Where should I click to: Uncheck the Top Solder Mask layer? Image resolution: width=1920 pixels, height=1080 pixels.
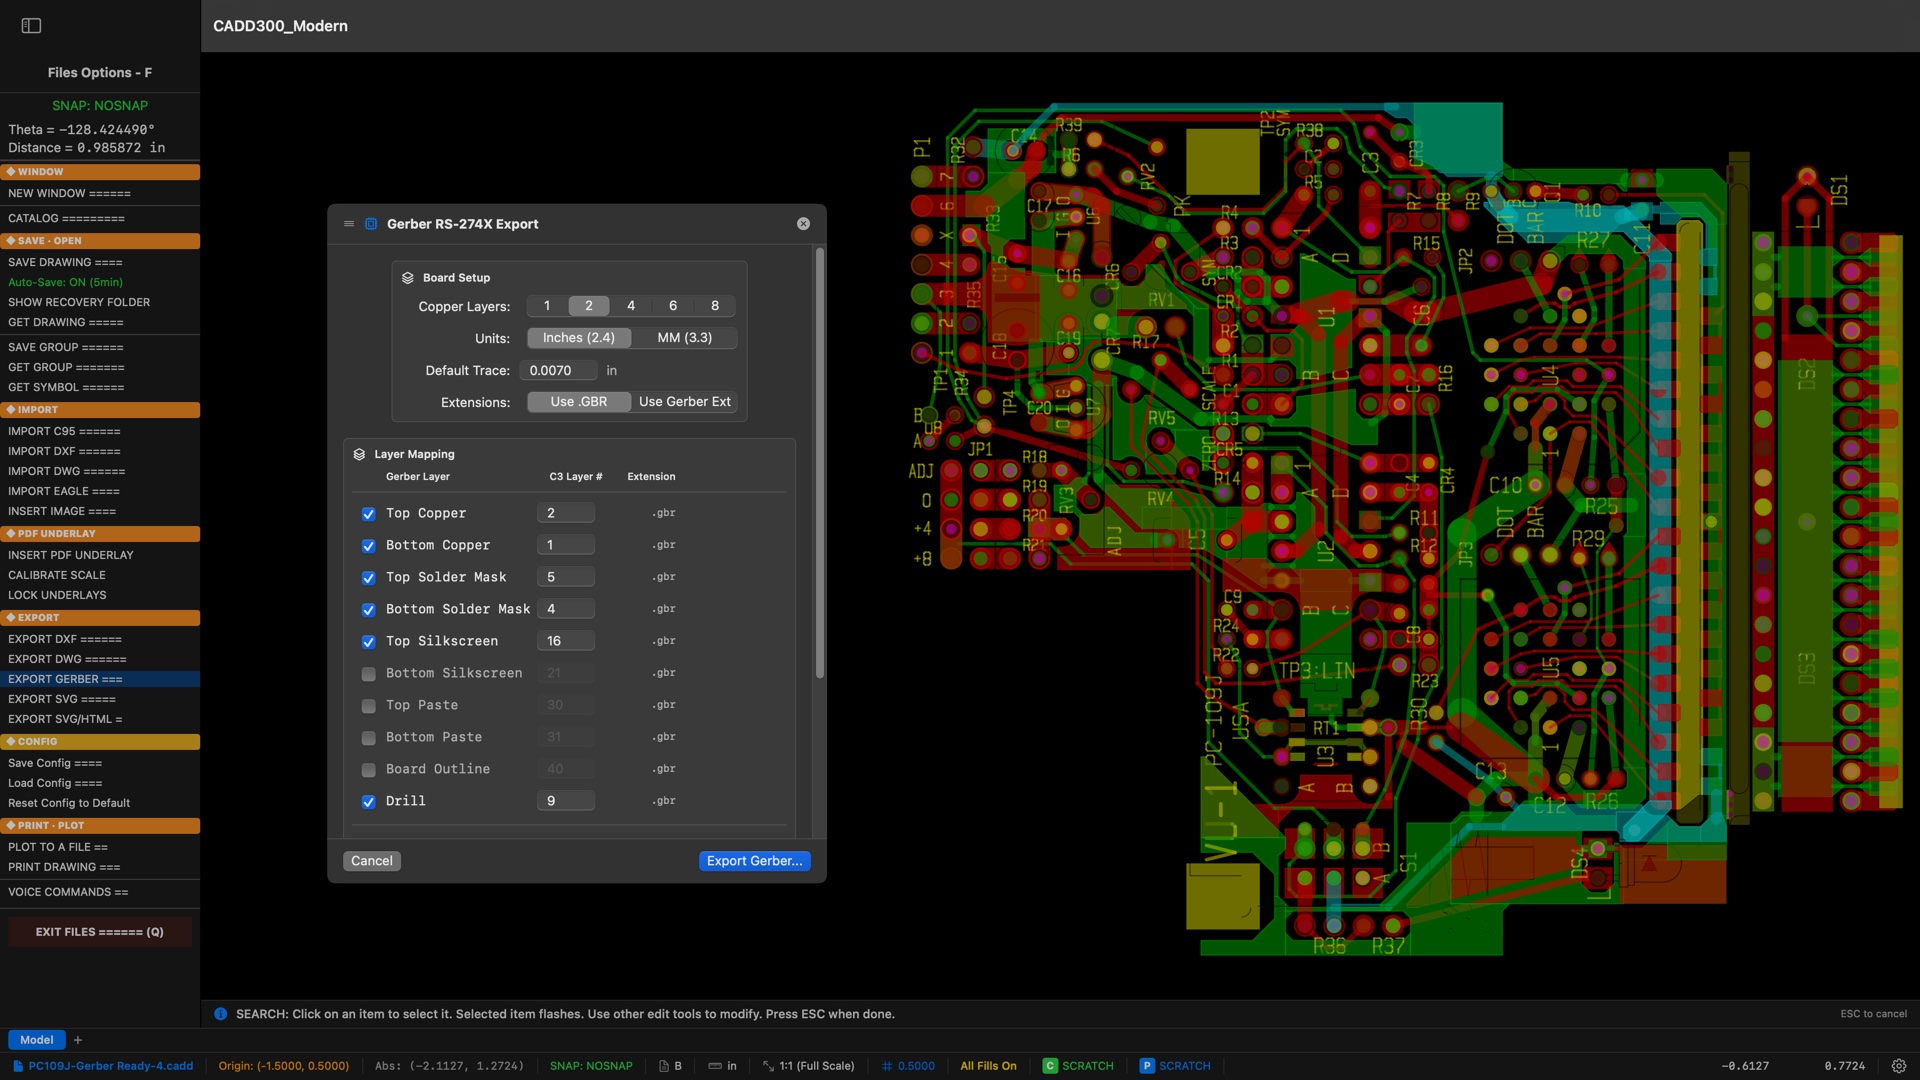tap(369, 578)
